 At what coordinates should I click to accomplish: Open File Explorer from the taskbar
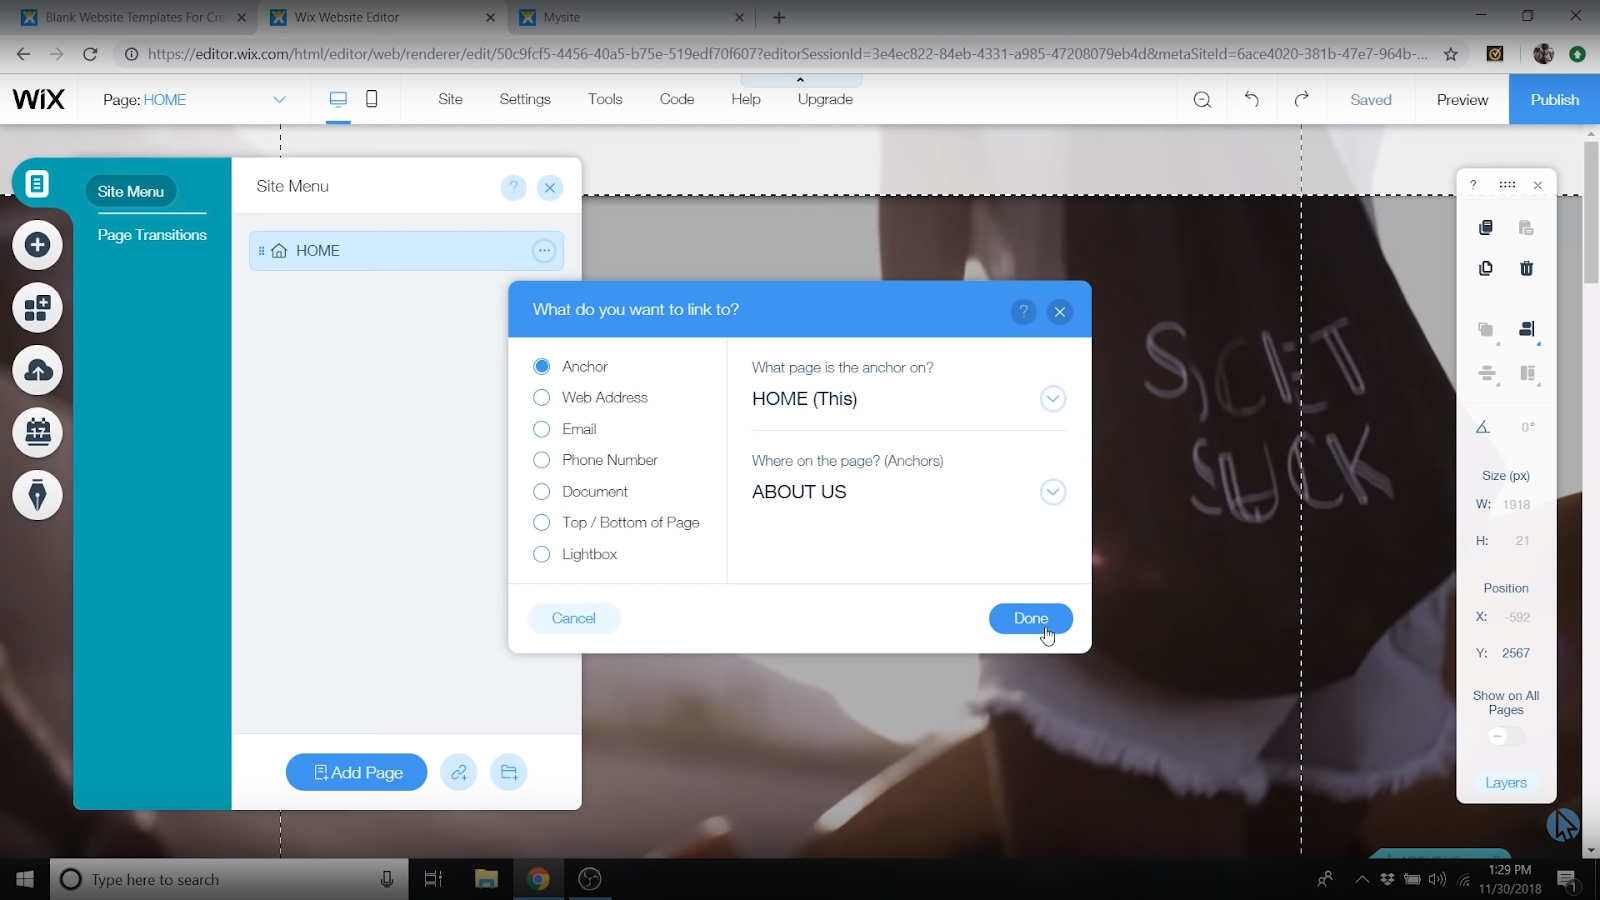tap(486, 879)
